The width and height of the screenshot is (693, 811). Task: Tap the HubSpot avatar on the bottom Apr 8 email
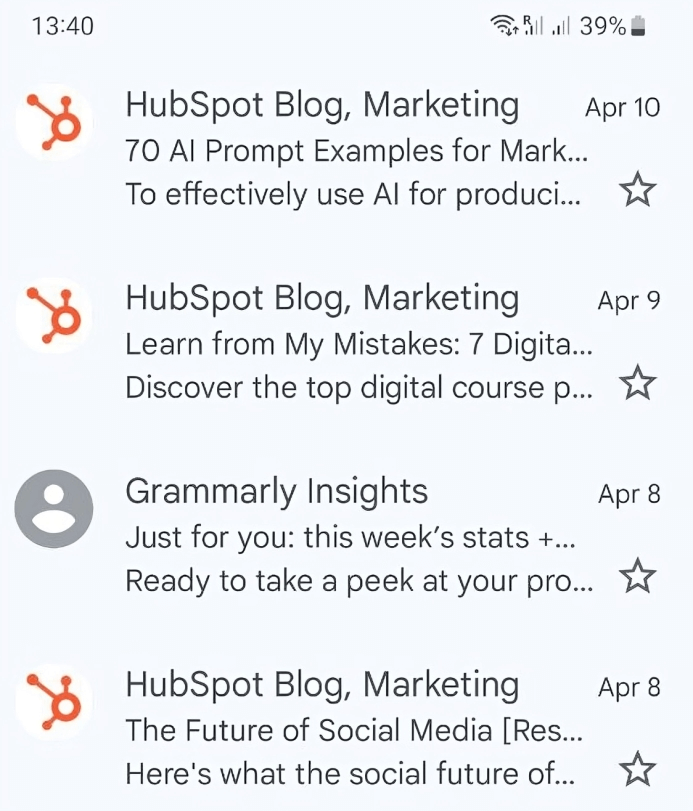[x=54, y=702]
